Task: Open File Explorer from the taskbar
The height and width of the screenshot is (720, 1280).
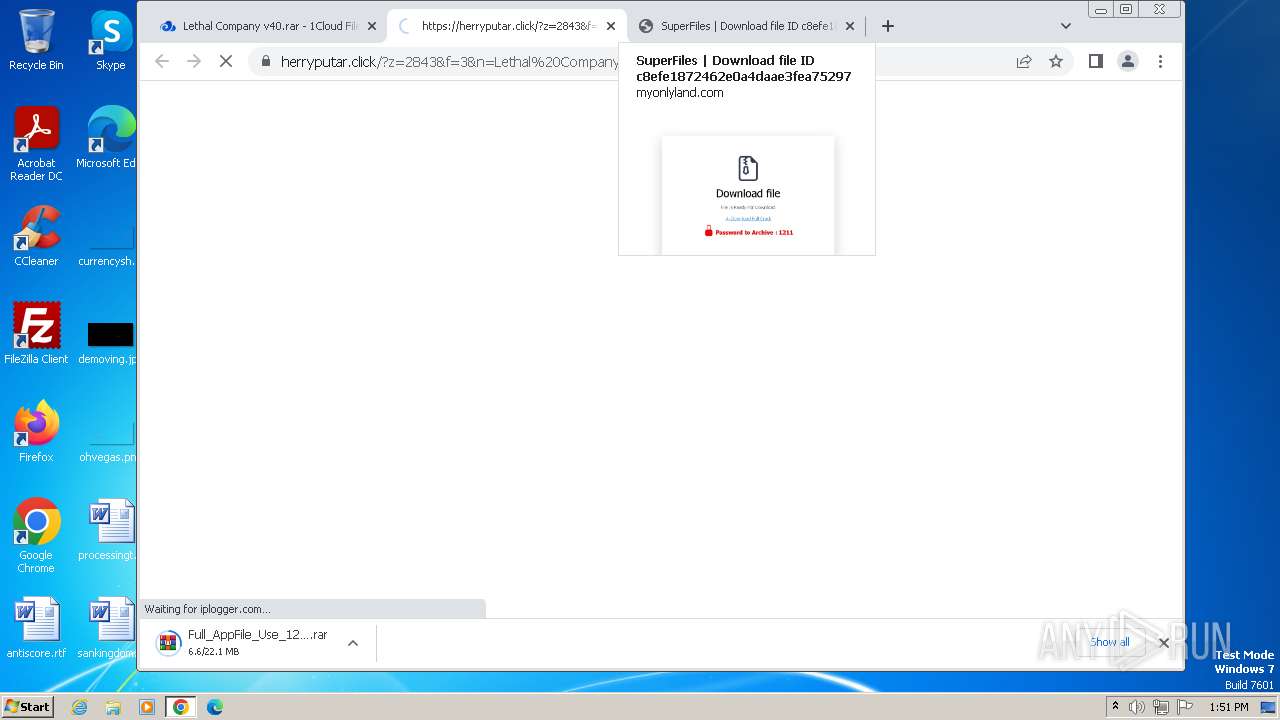Action: pyautogui.click(x=113, y=706)
